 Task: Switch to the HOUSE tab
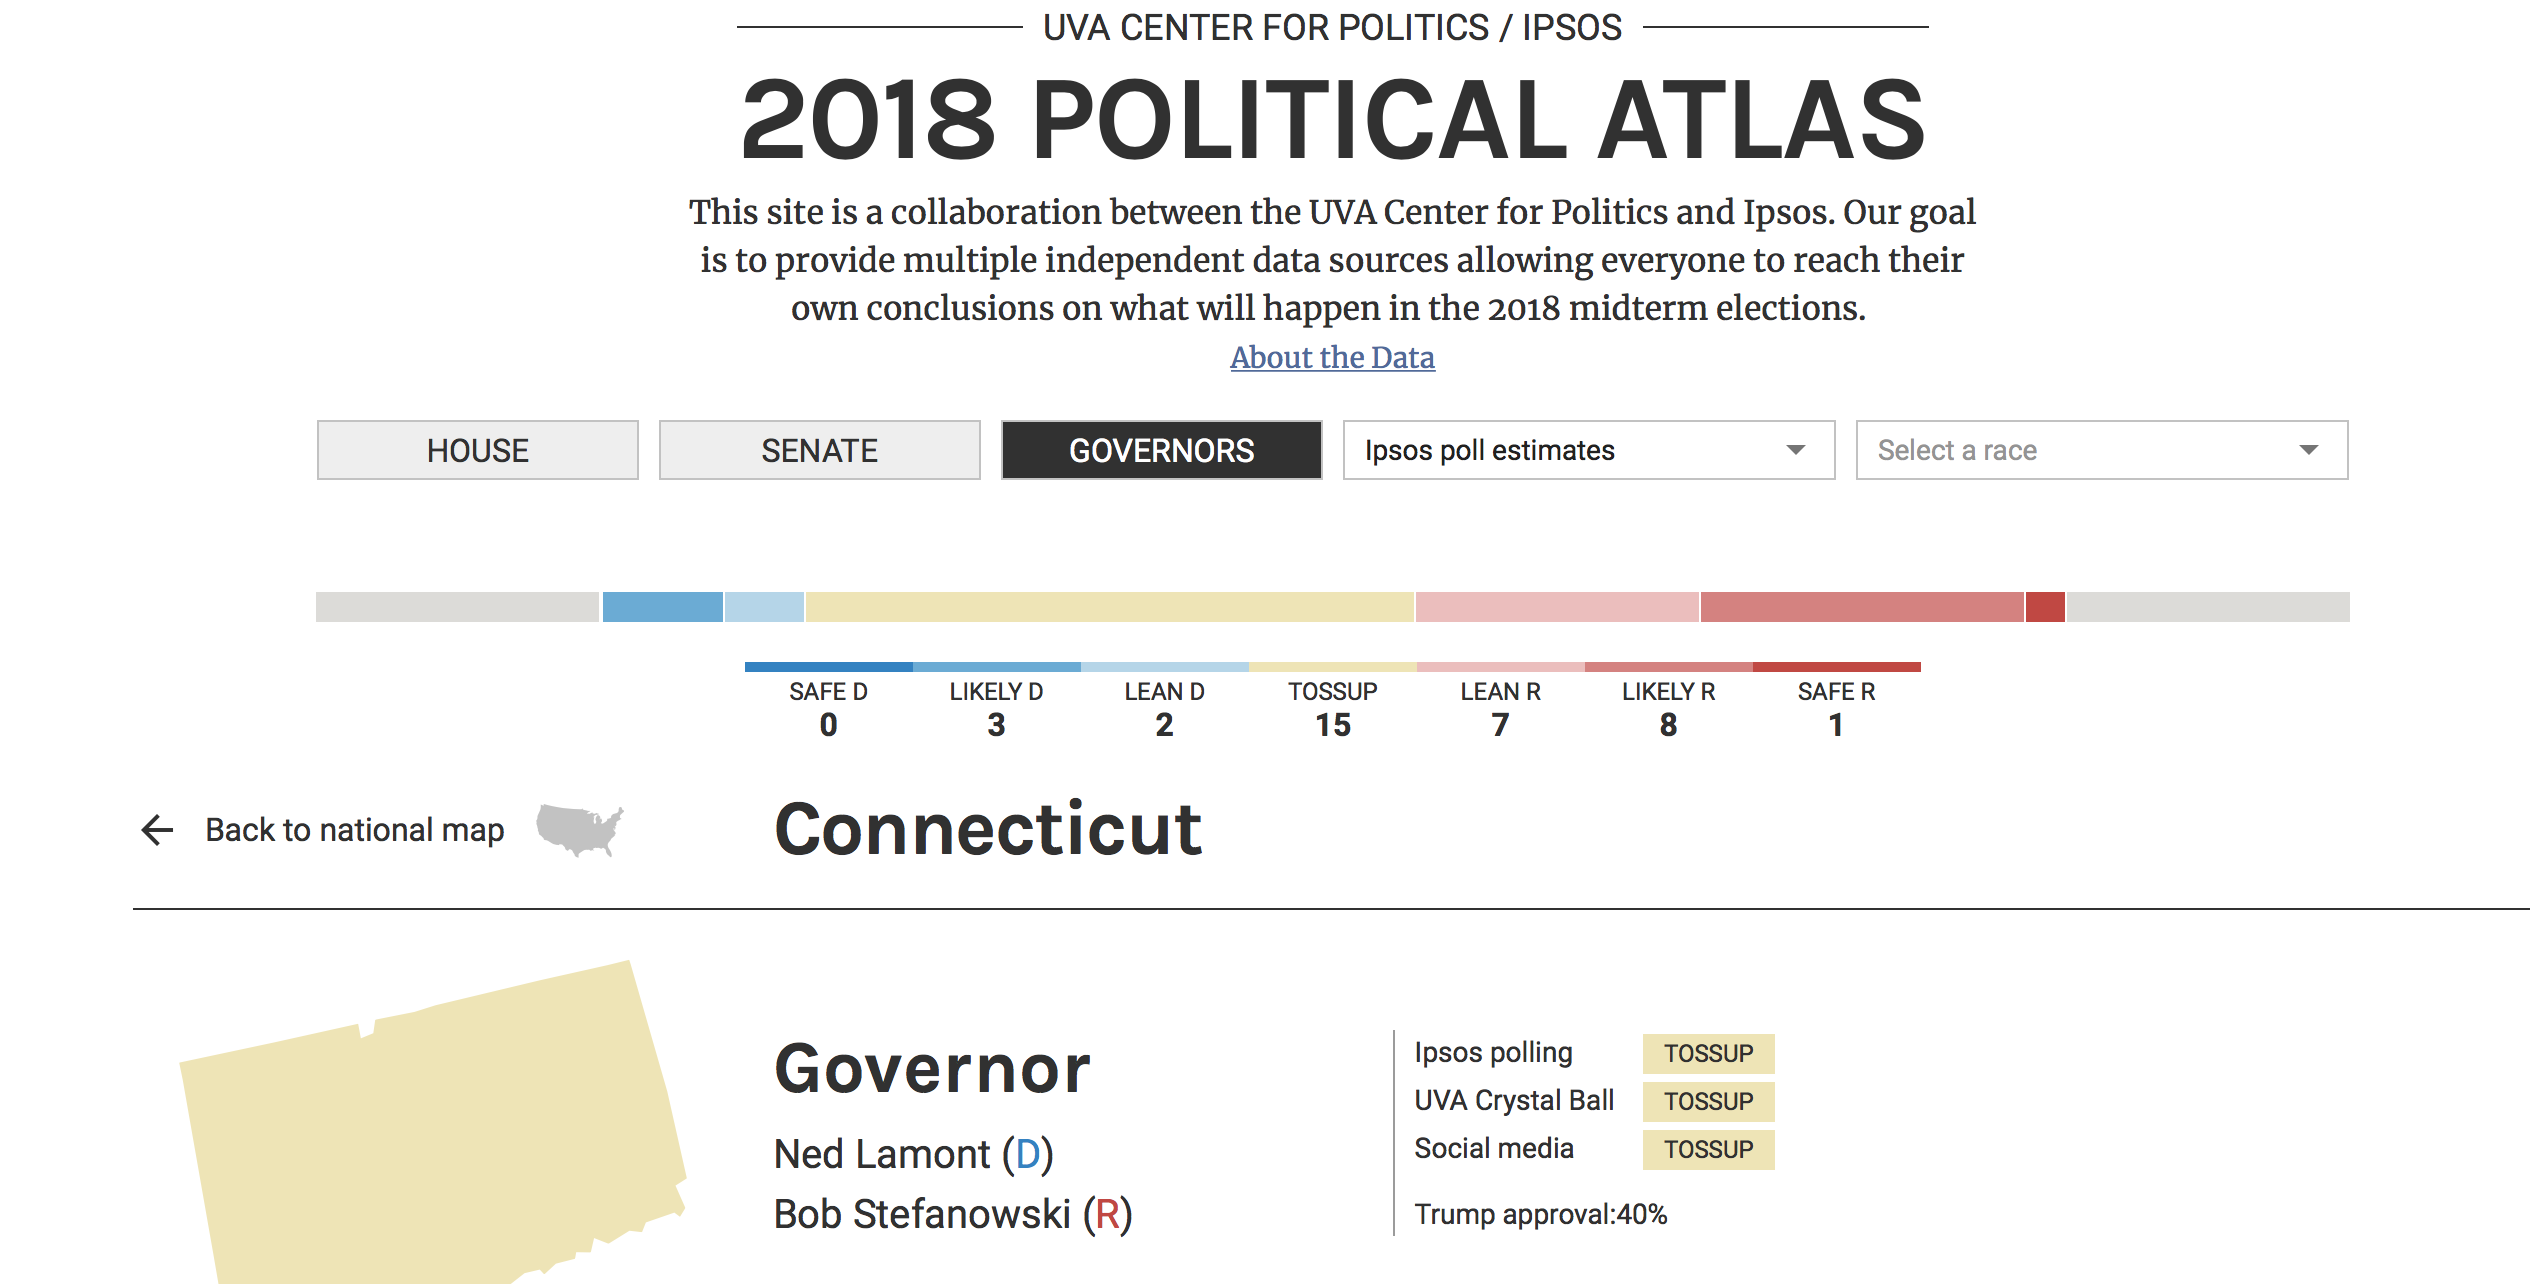coord(478,451)
